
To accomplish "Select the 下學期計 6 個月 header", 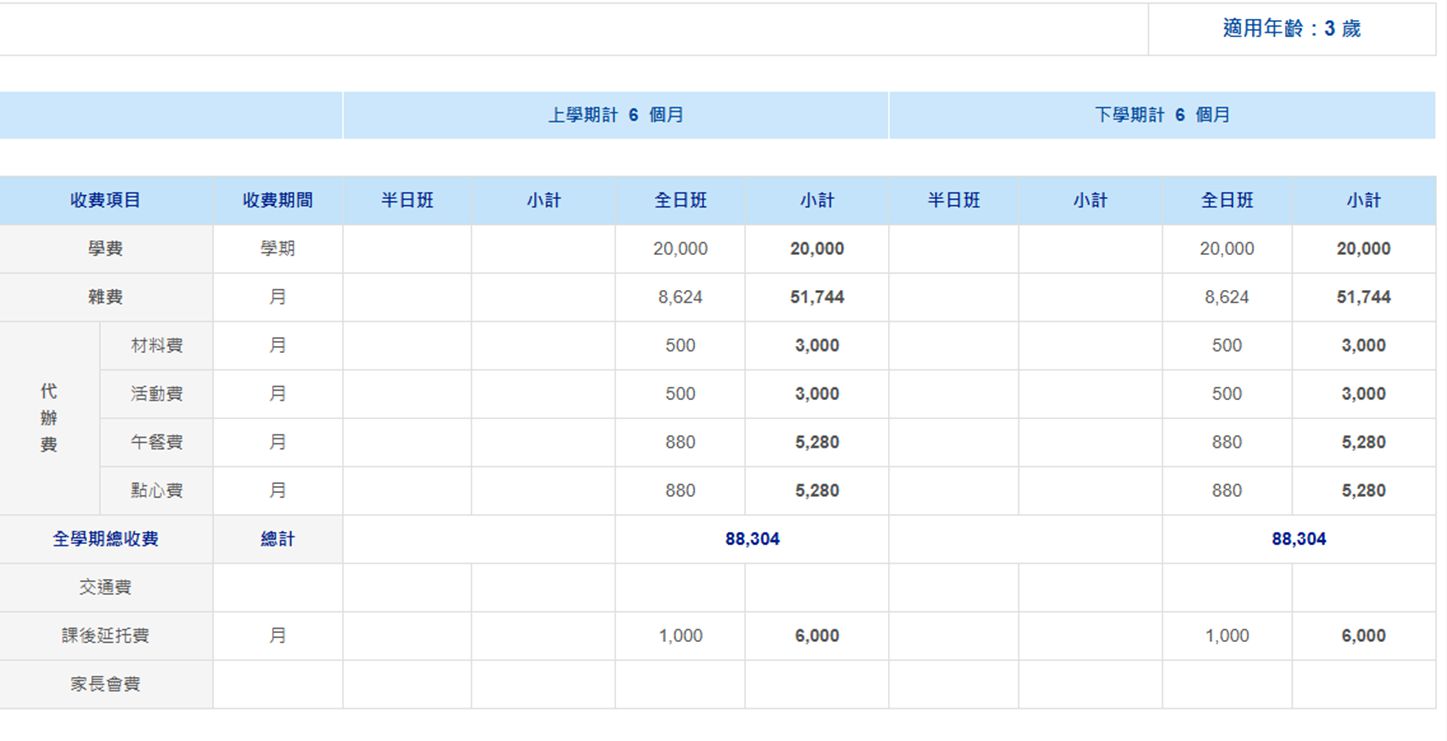I will tap(1162, 115).
